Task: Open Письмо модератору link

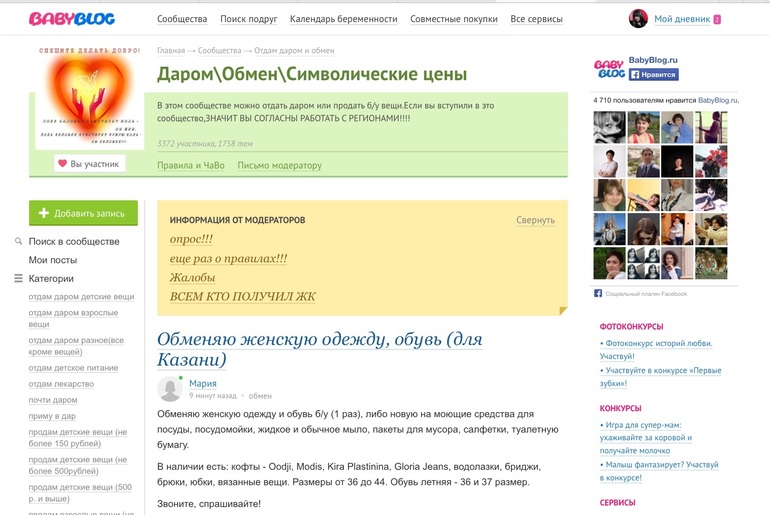Action: click(x=279, y=165)
